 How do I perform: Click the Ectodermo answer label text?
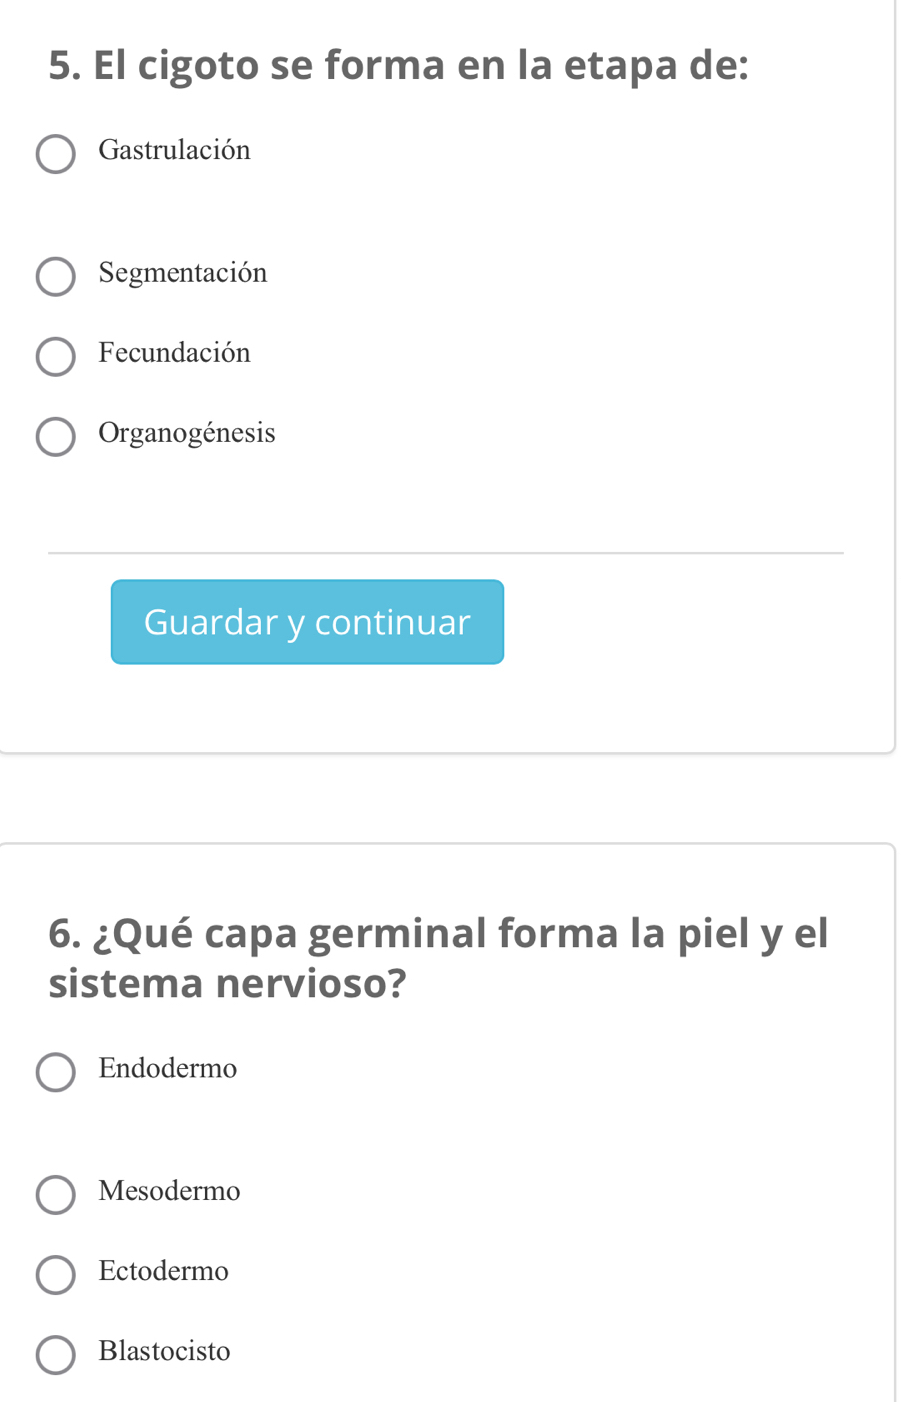(164, 1271)
